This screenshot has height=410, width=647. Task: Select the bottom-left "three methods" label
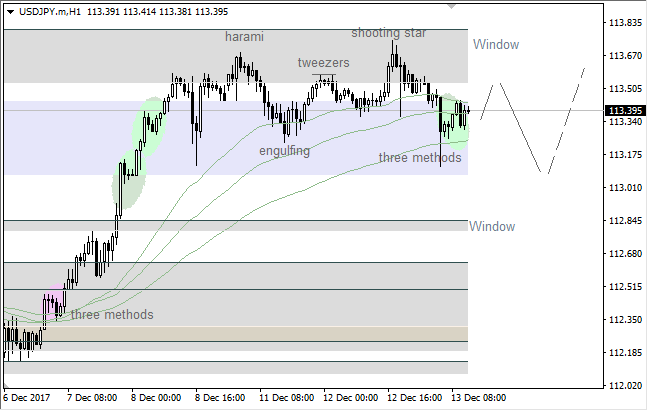click(112, 315)
